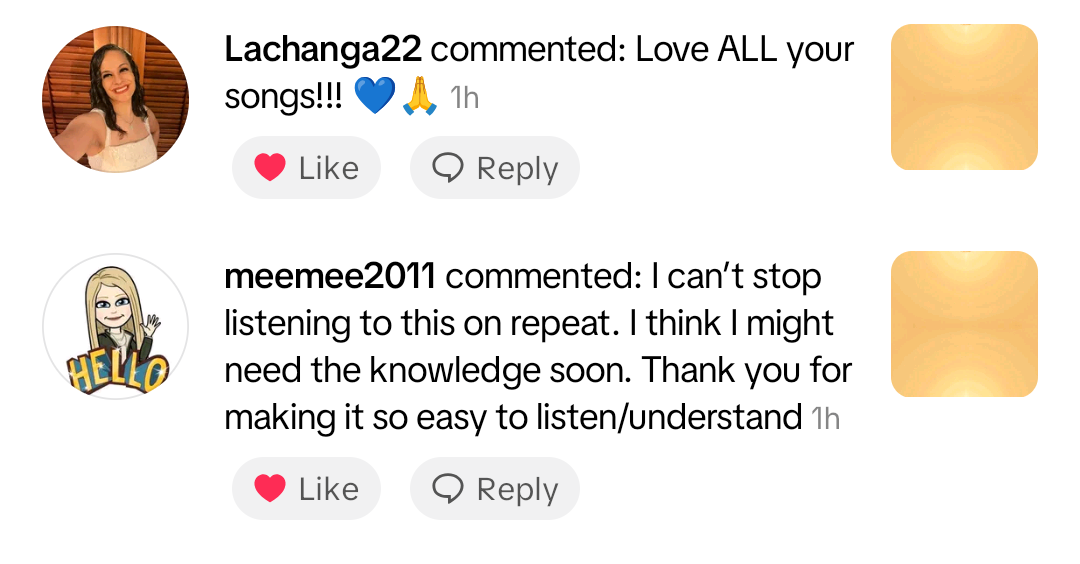Click the heart icon under meemee2011's comment
Screen dimensions: 1080x564
[270, 489]
